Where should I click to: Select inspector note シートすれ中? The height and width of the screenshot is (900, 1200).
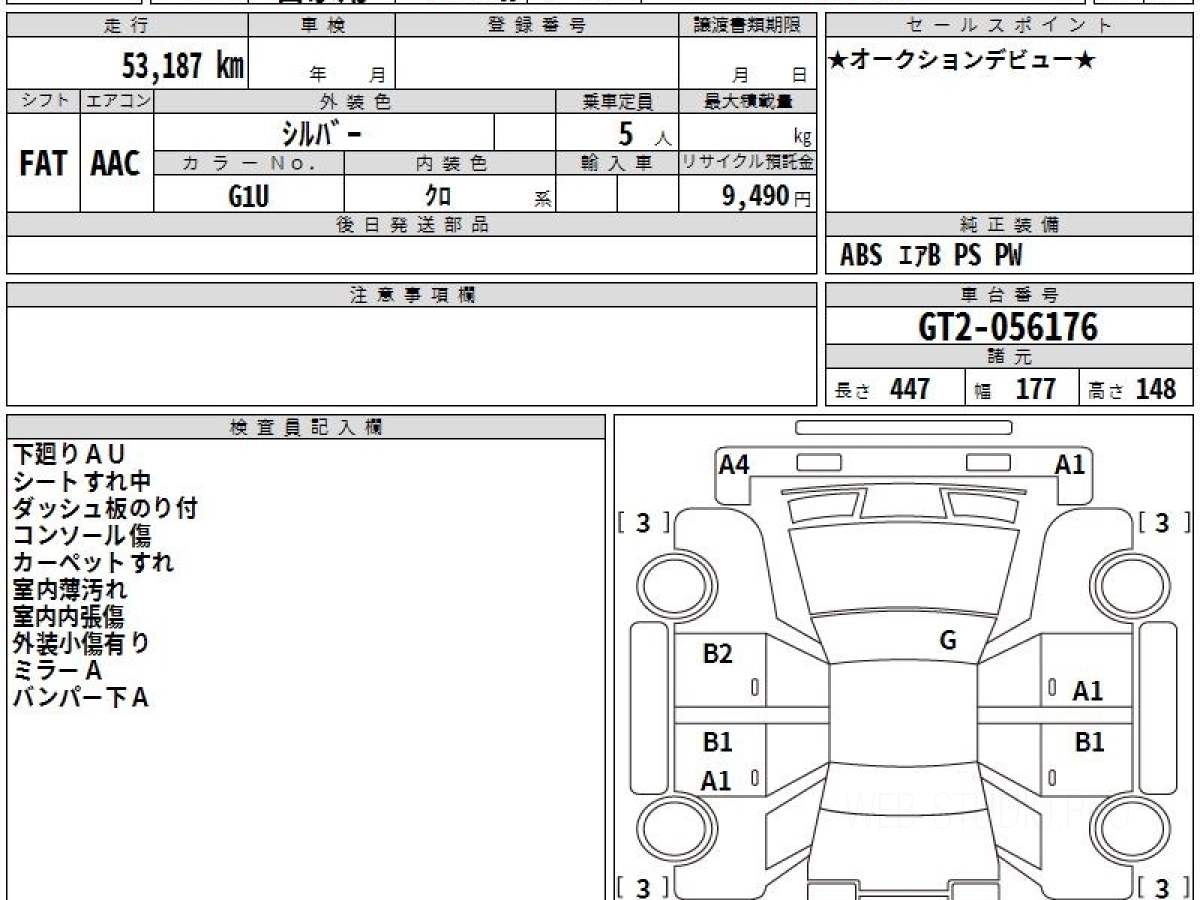pyautogui.click(x=82, y=481)
